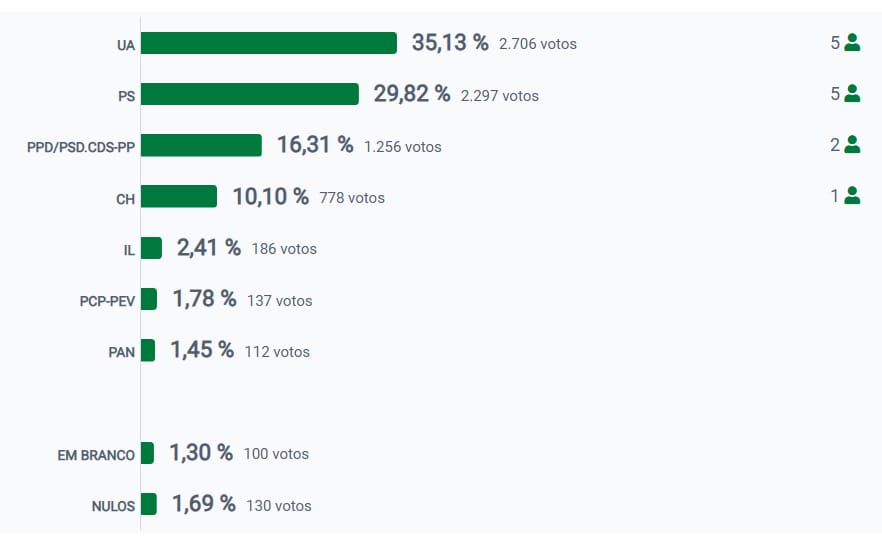Select the IL green bar
Screen dimensions: 882x546
pyautogui.click(x=151, y=248)
